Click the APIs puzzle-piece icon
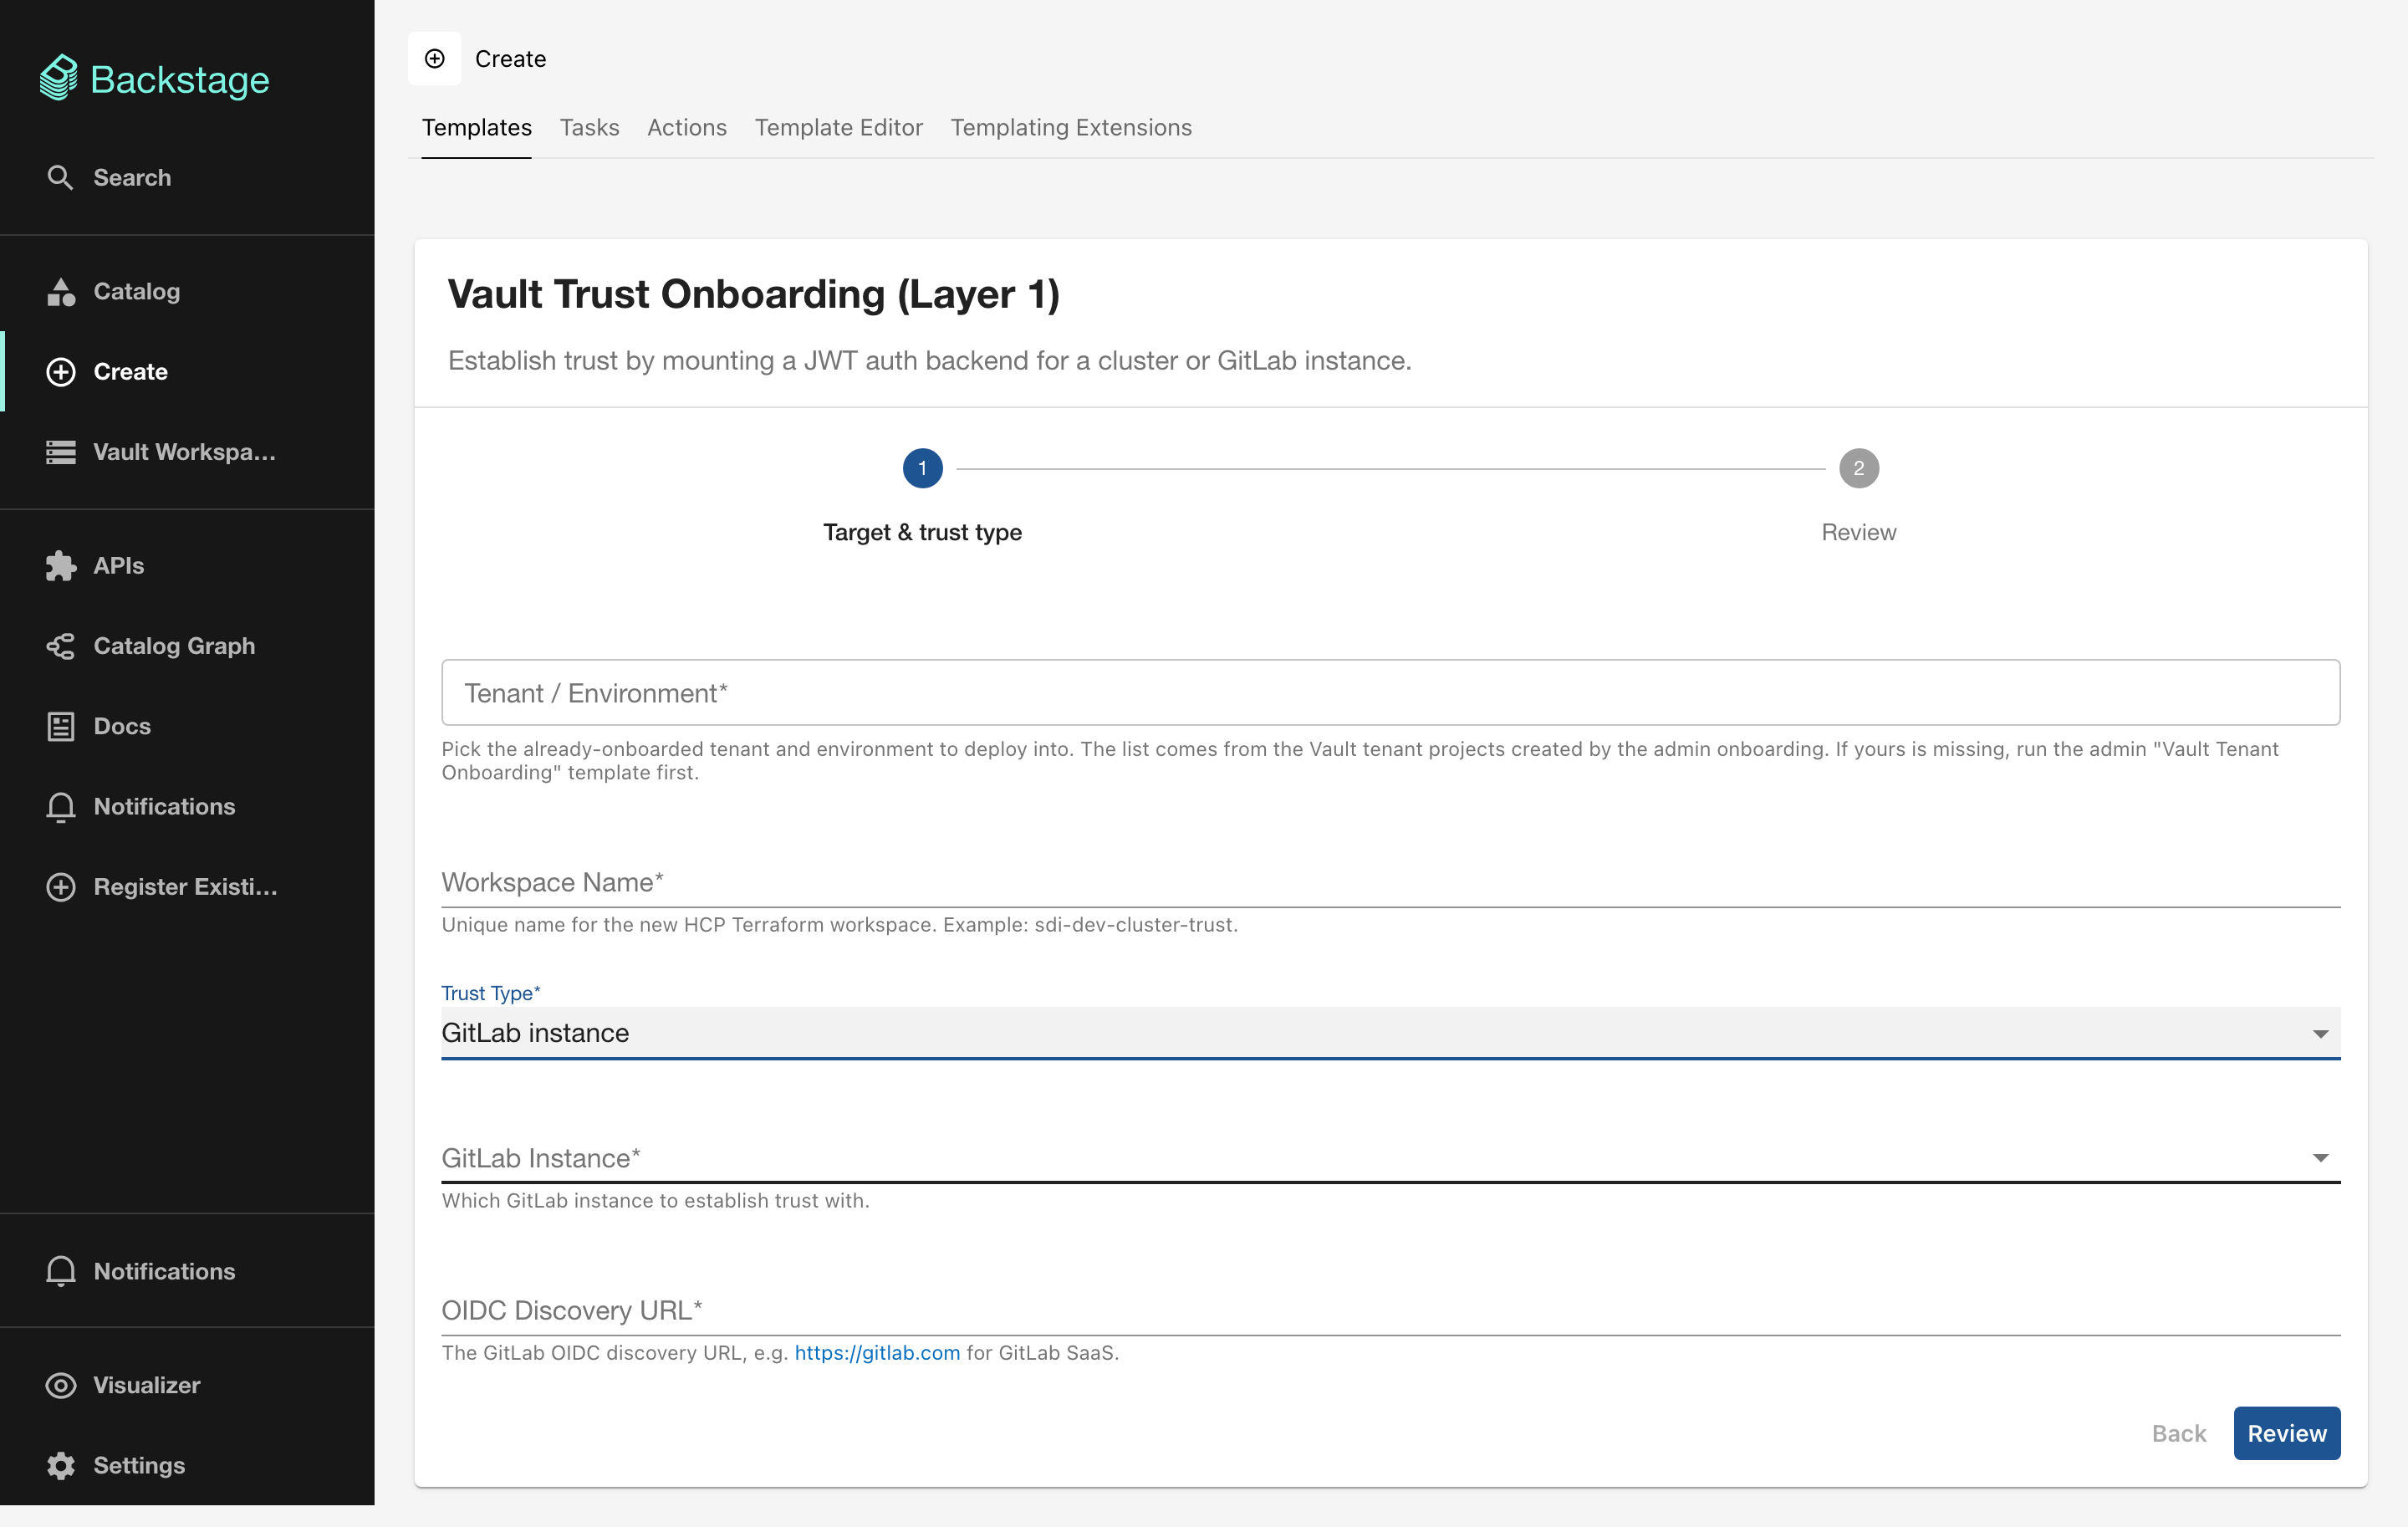Viewport: 2408px width, 1527px height. [x=61, y=566]
